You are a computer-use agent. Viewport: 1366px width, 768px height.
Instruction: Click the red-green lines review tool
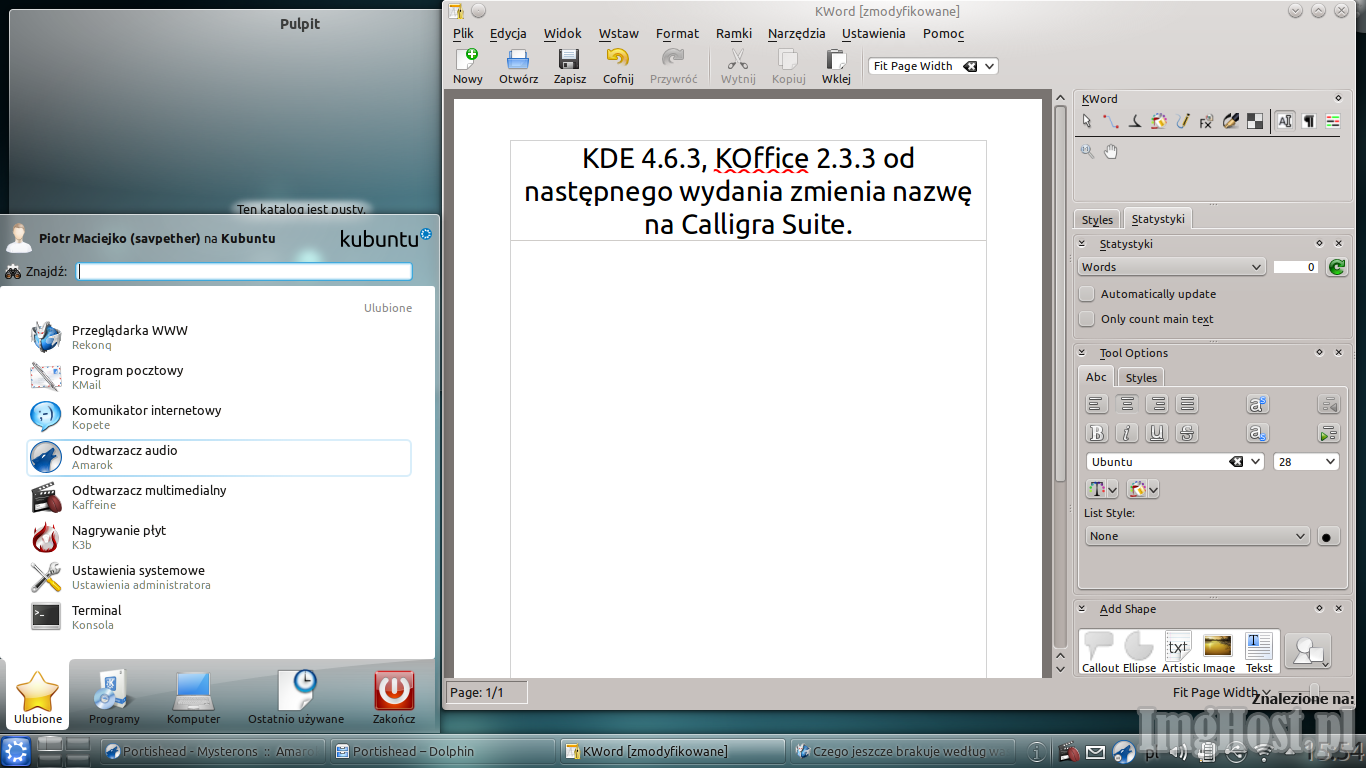(1333, 121)
